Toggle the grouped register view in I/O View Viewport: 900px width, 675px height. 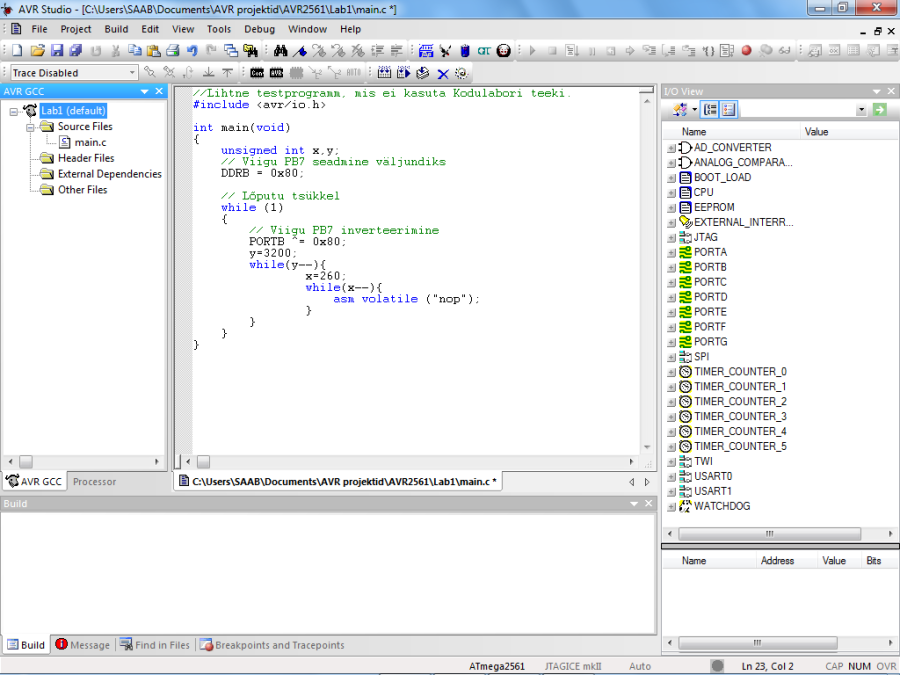pos(729,110)
